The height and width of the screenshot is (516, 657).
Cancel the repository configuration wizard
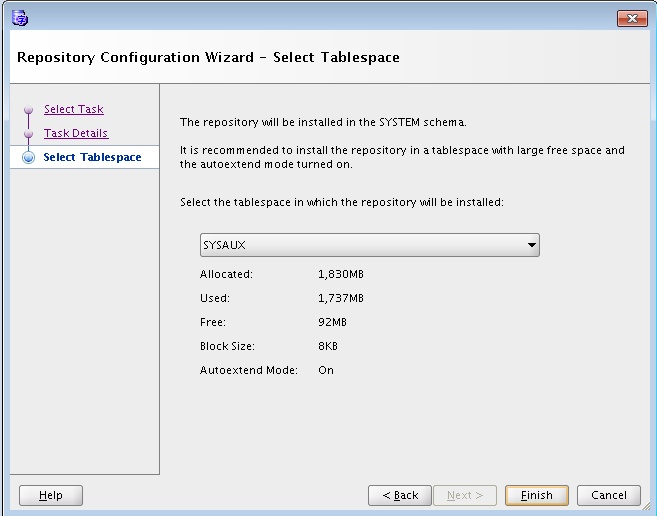tap(608, 495)
